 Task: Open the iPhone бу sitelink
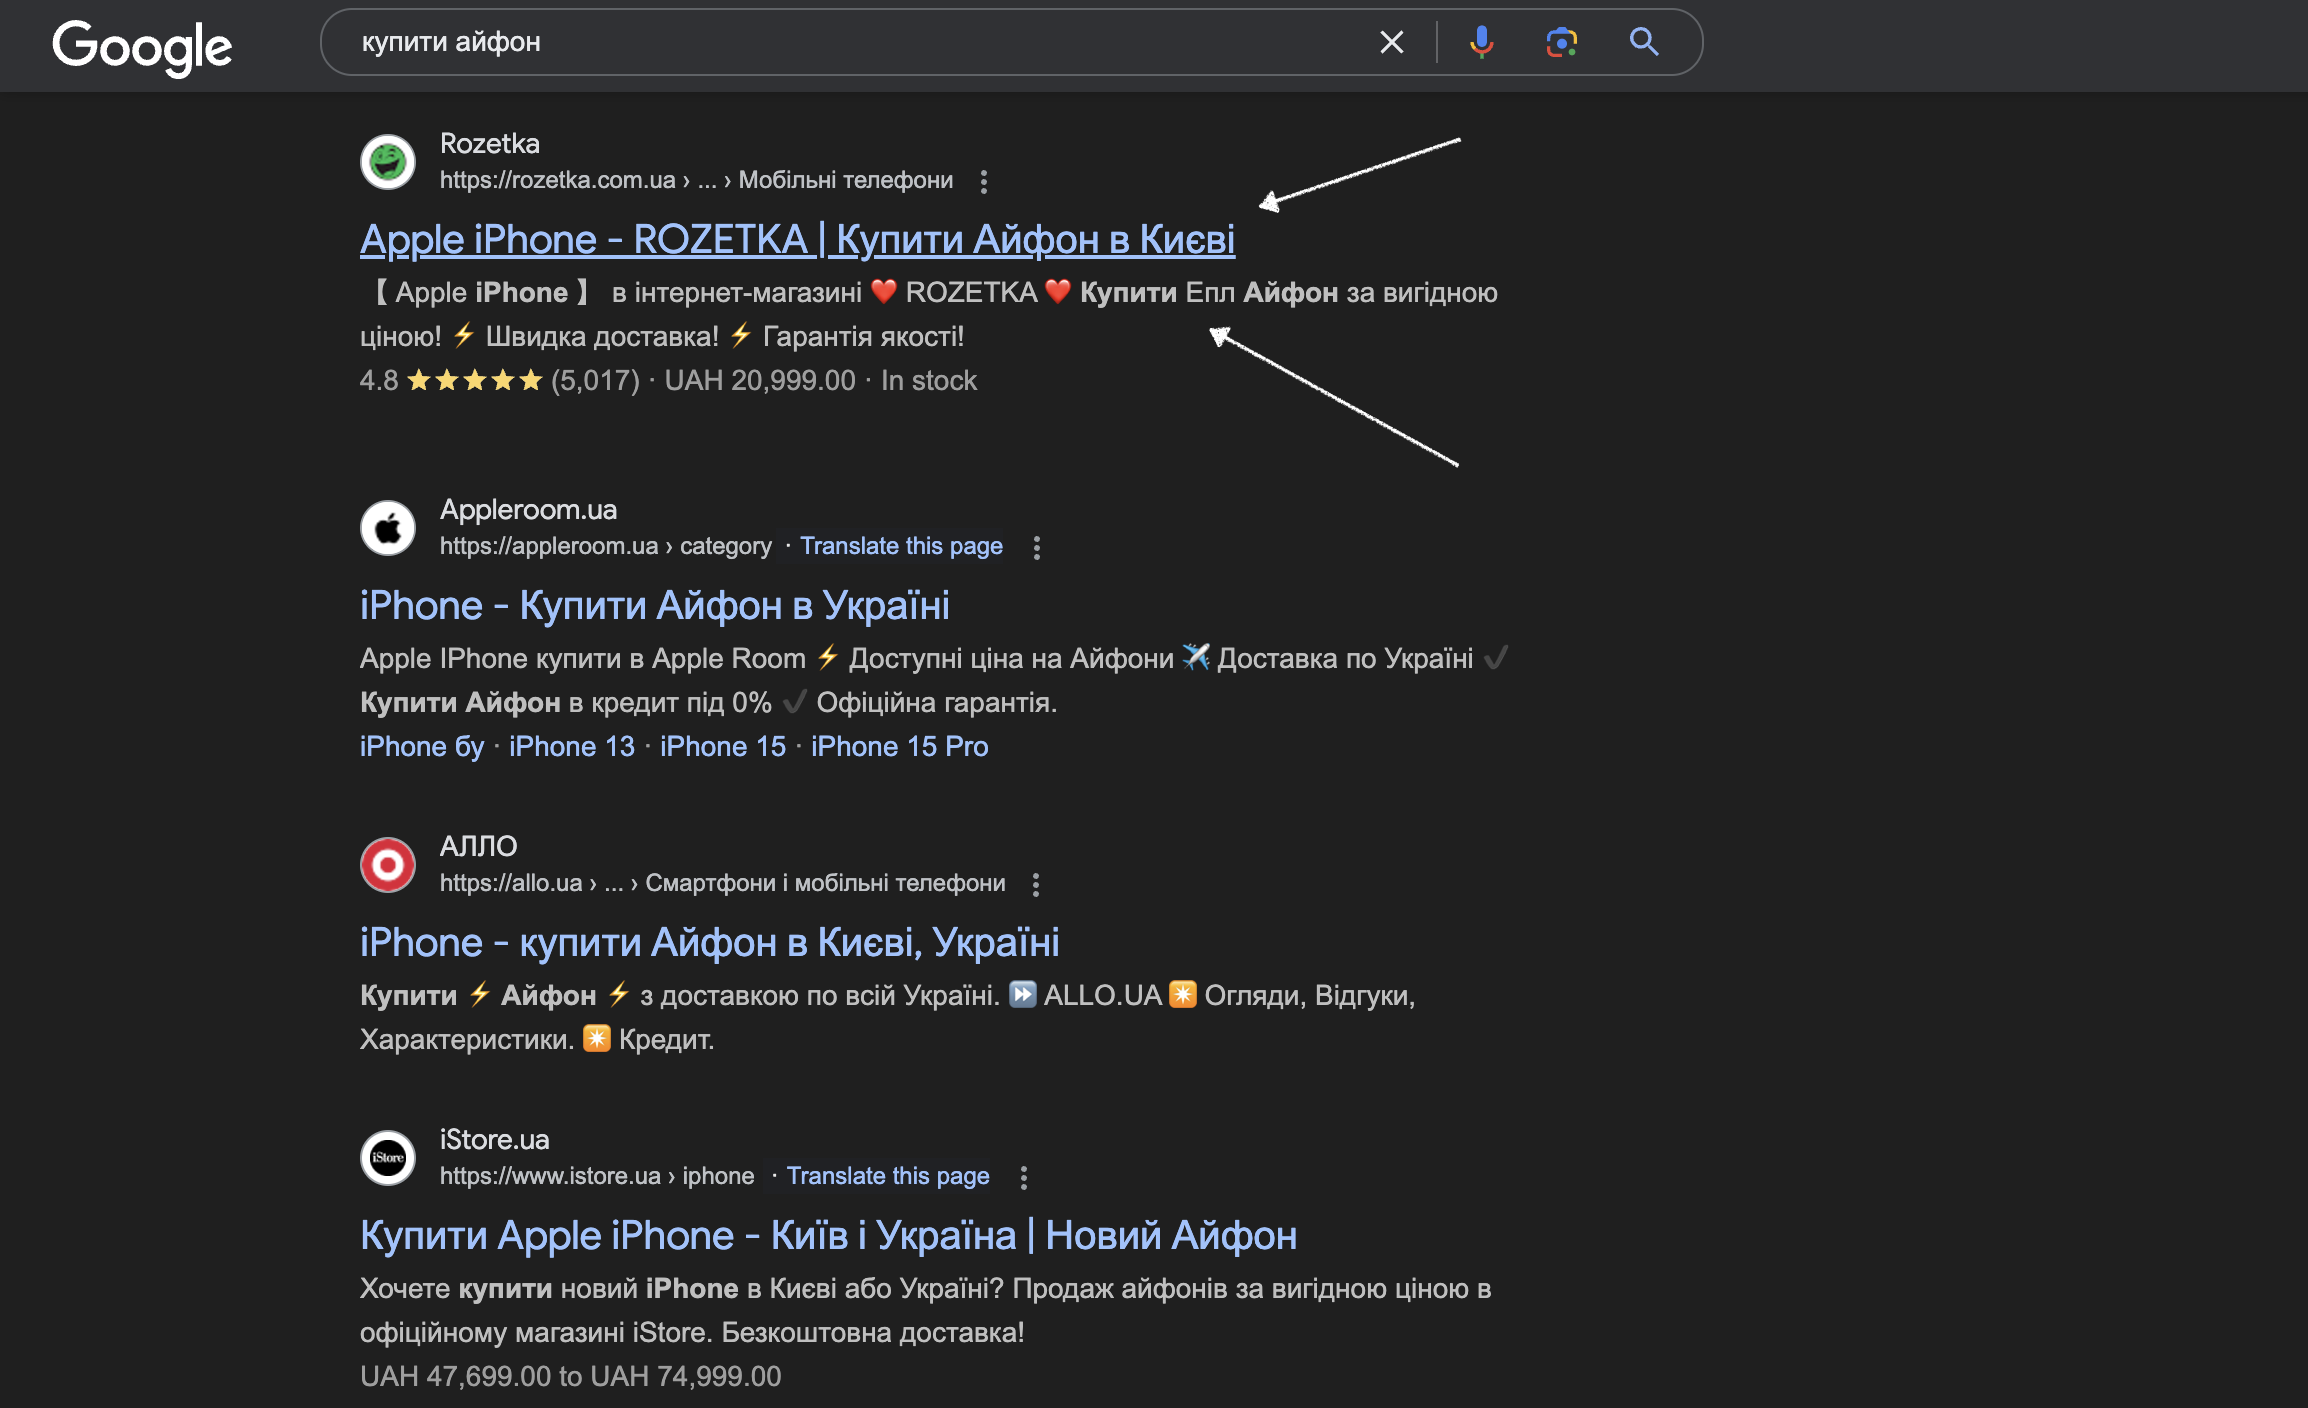coord(421,746)
